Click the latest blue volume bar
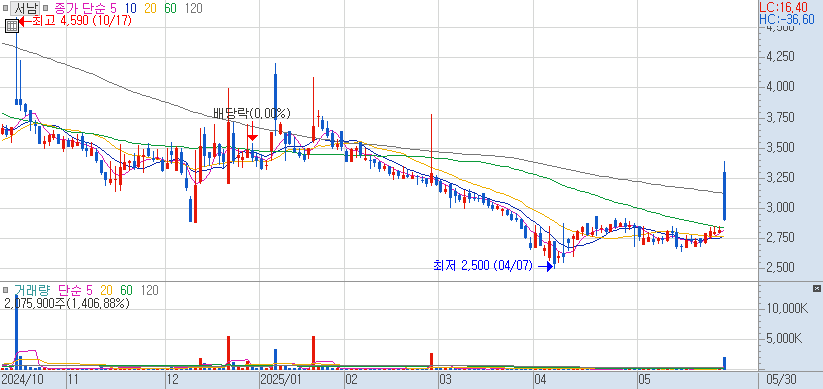 (724, 363)
